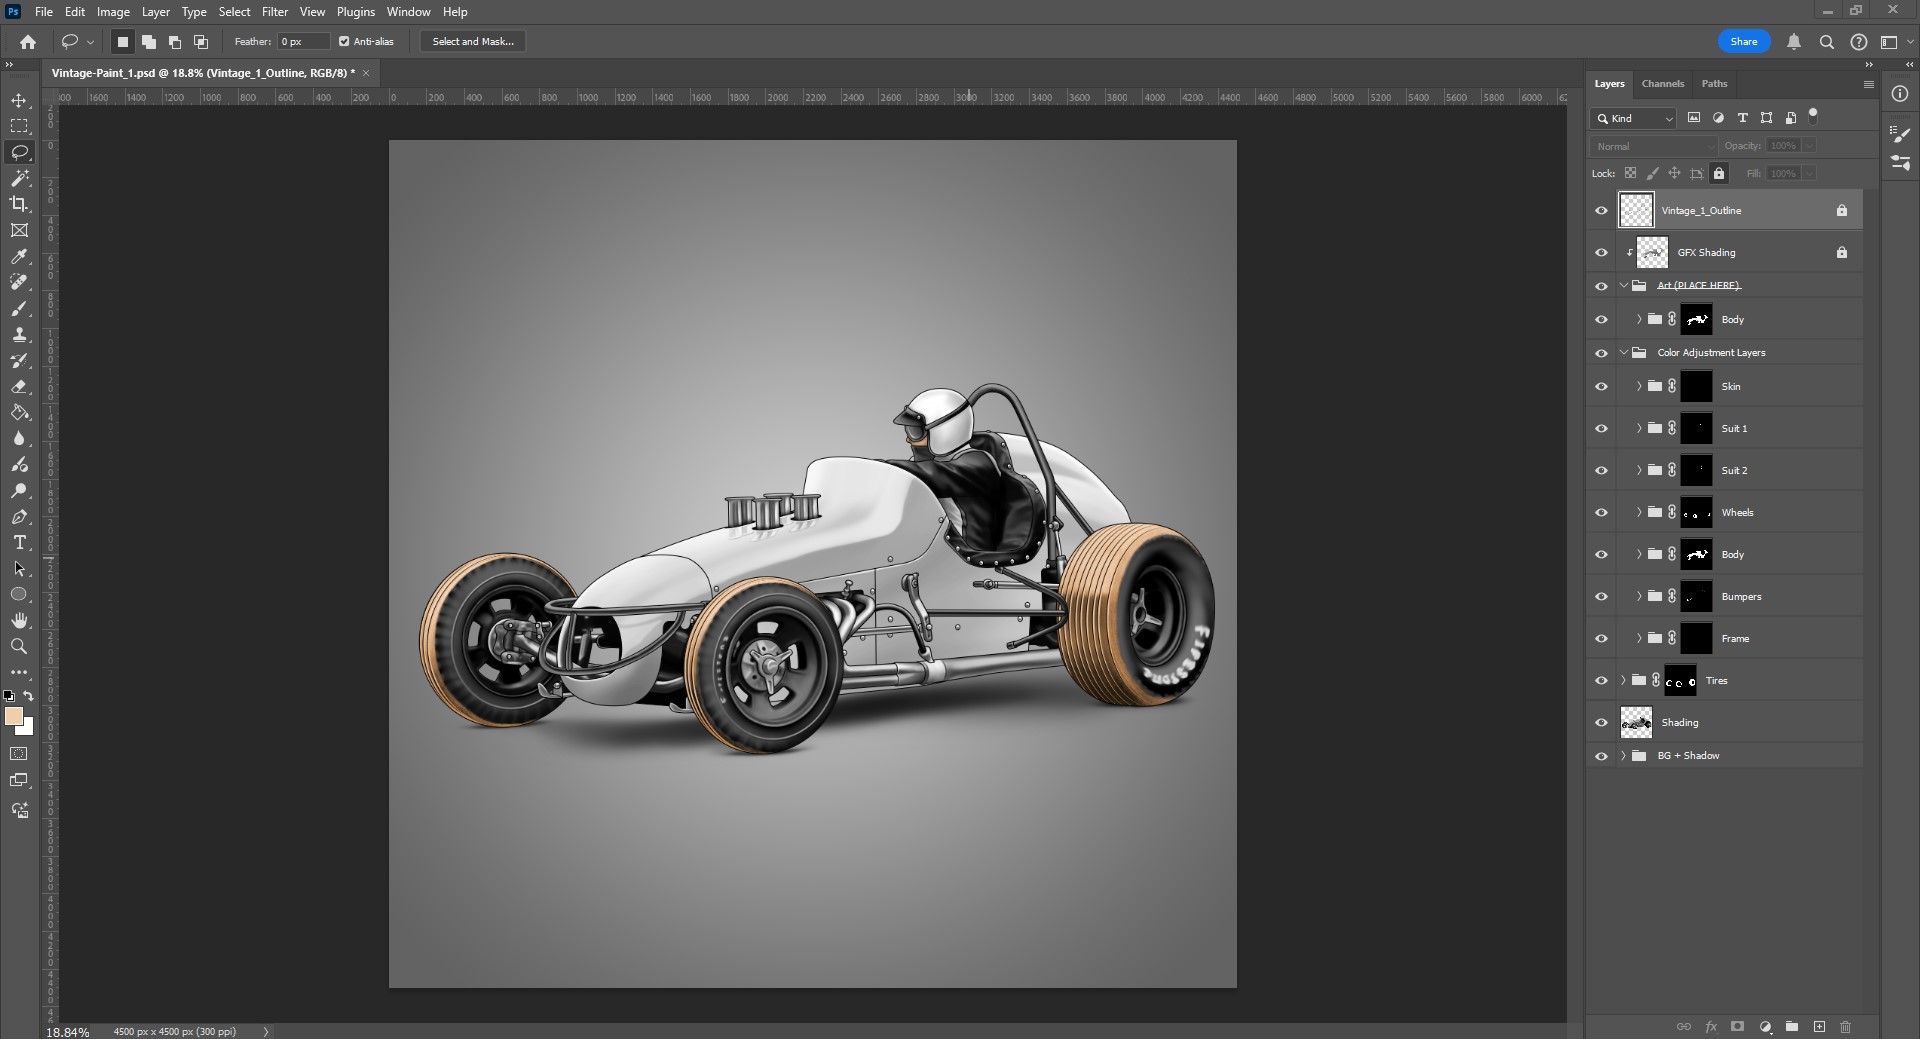
Task: Select the Move tool
Action: [x=19, y=101]
